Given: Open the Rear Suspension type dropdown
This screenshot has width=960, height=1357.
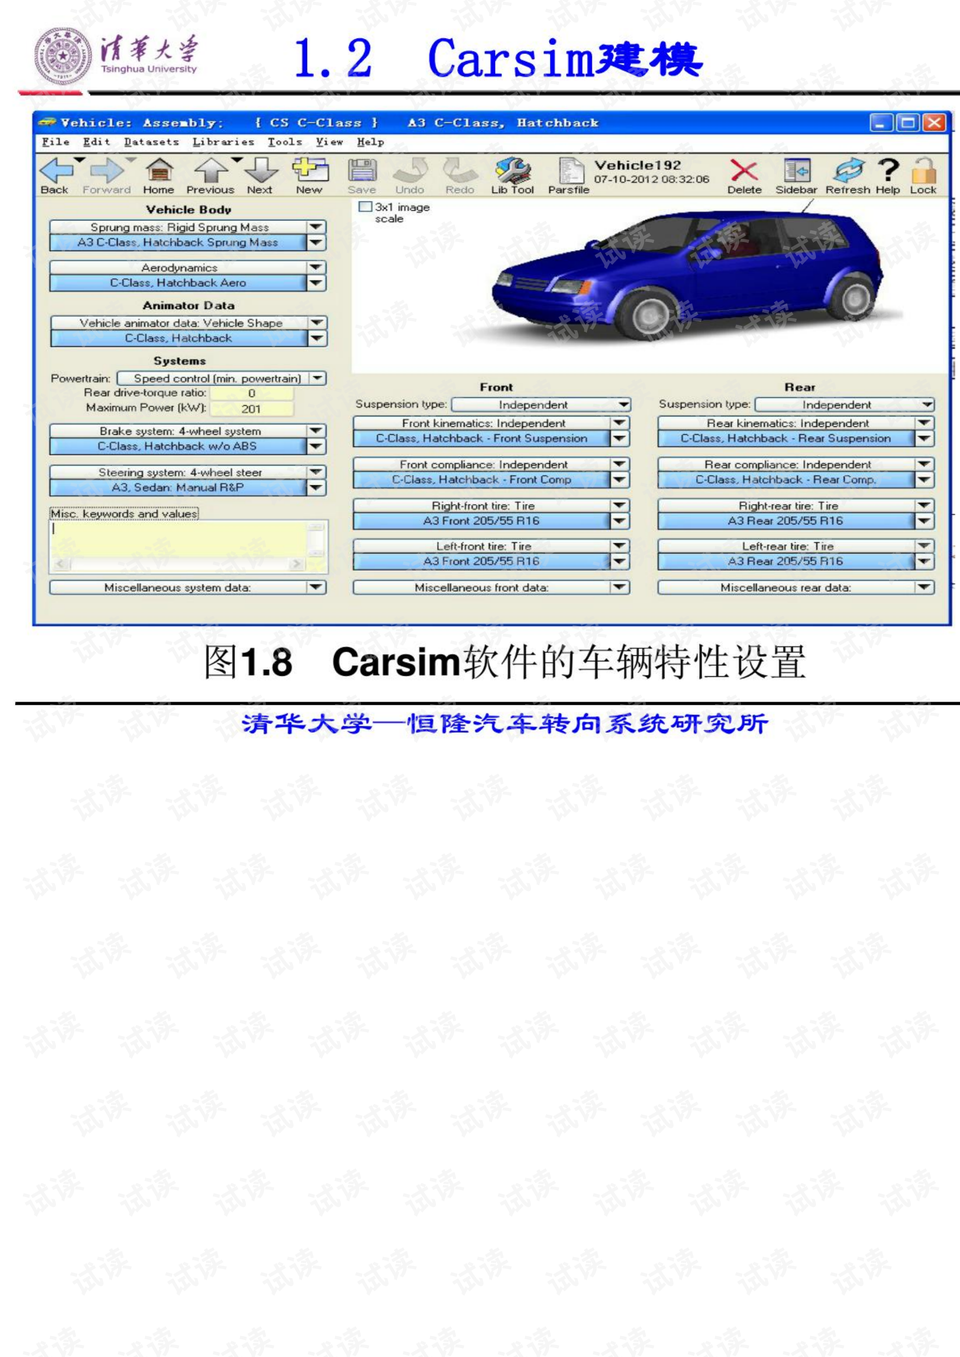Looking at the screenshot, I should 927,405.
